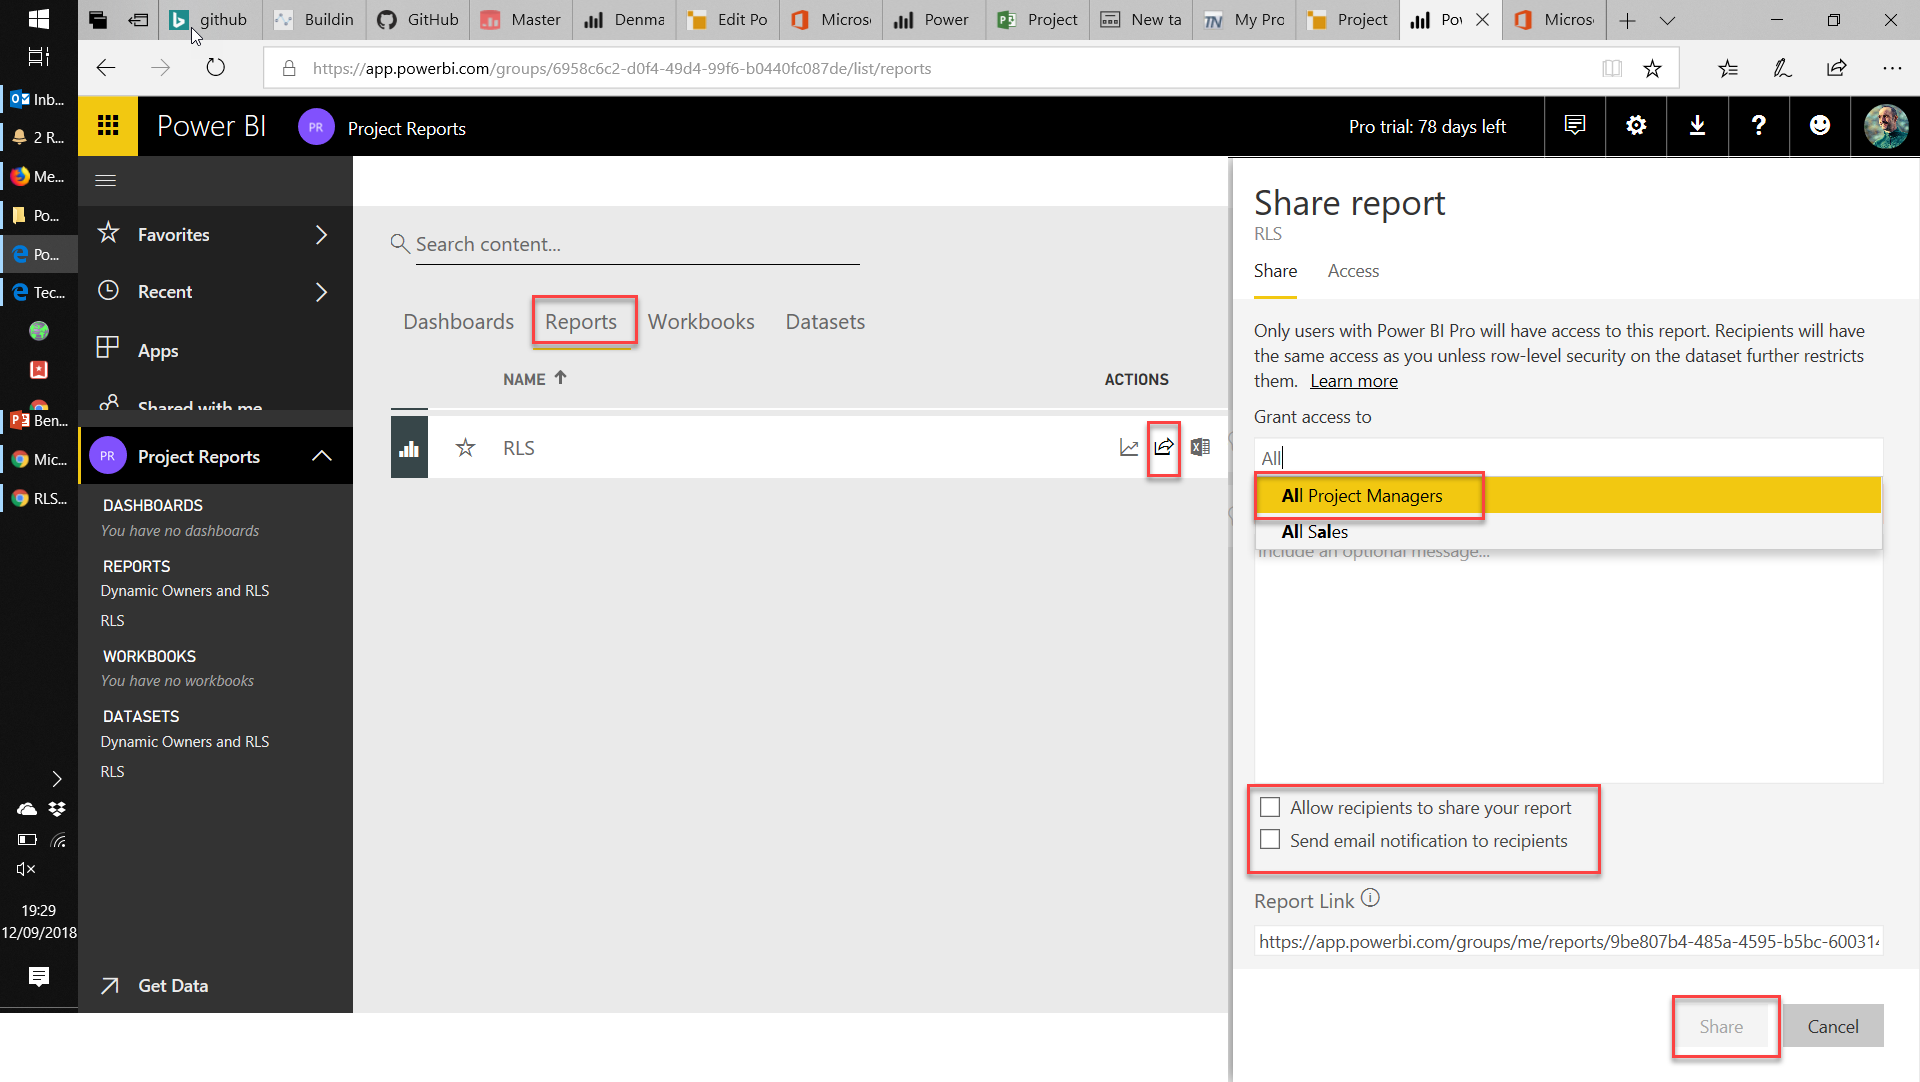Open browser settings and more ellipsis
The image size is (1920, 1082).
tap(1892, 68)
